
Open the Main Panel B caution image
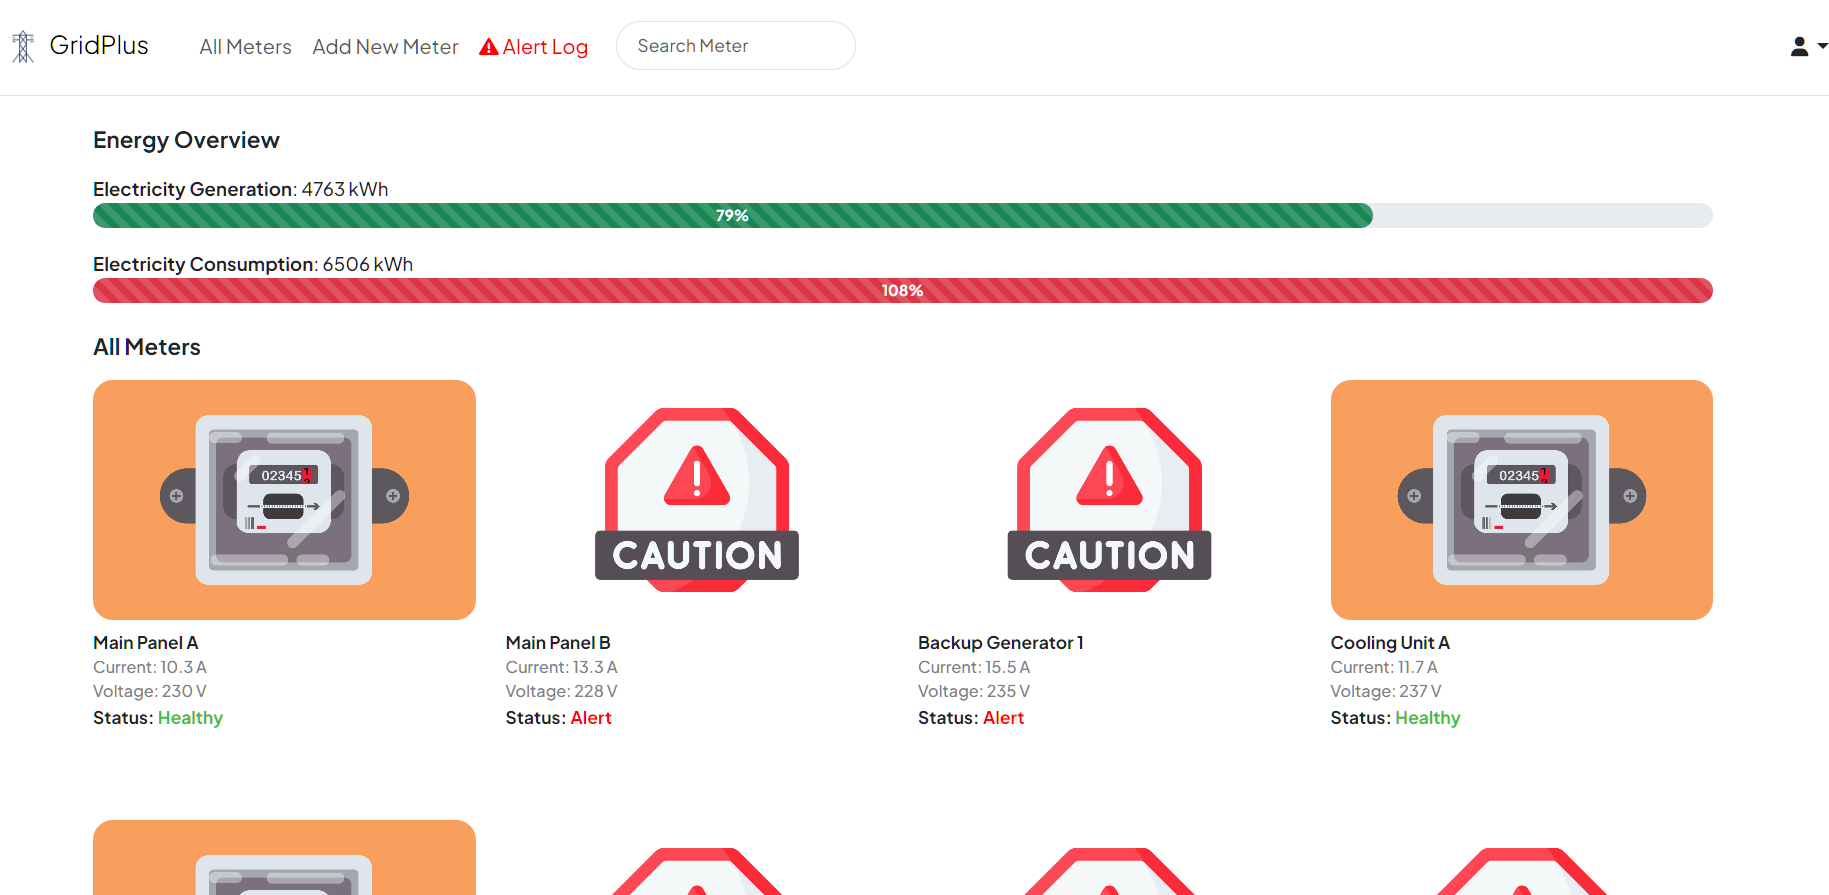click(697, 500)
